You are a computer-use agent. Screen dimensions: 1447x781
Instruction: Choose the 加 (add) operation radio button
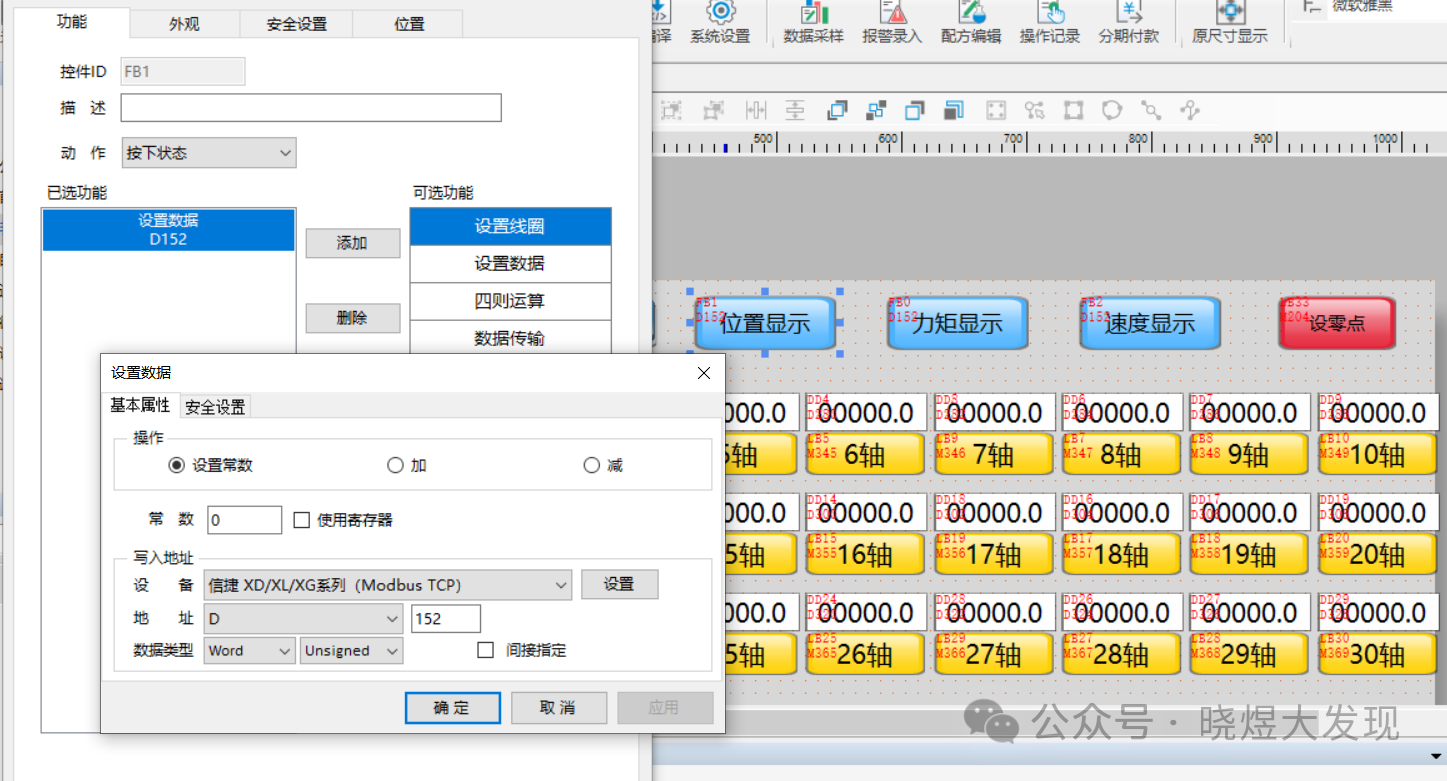[x=395, y=465]
